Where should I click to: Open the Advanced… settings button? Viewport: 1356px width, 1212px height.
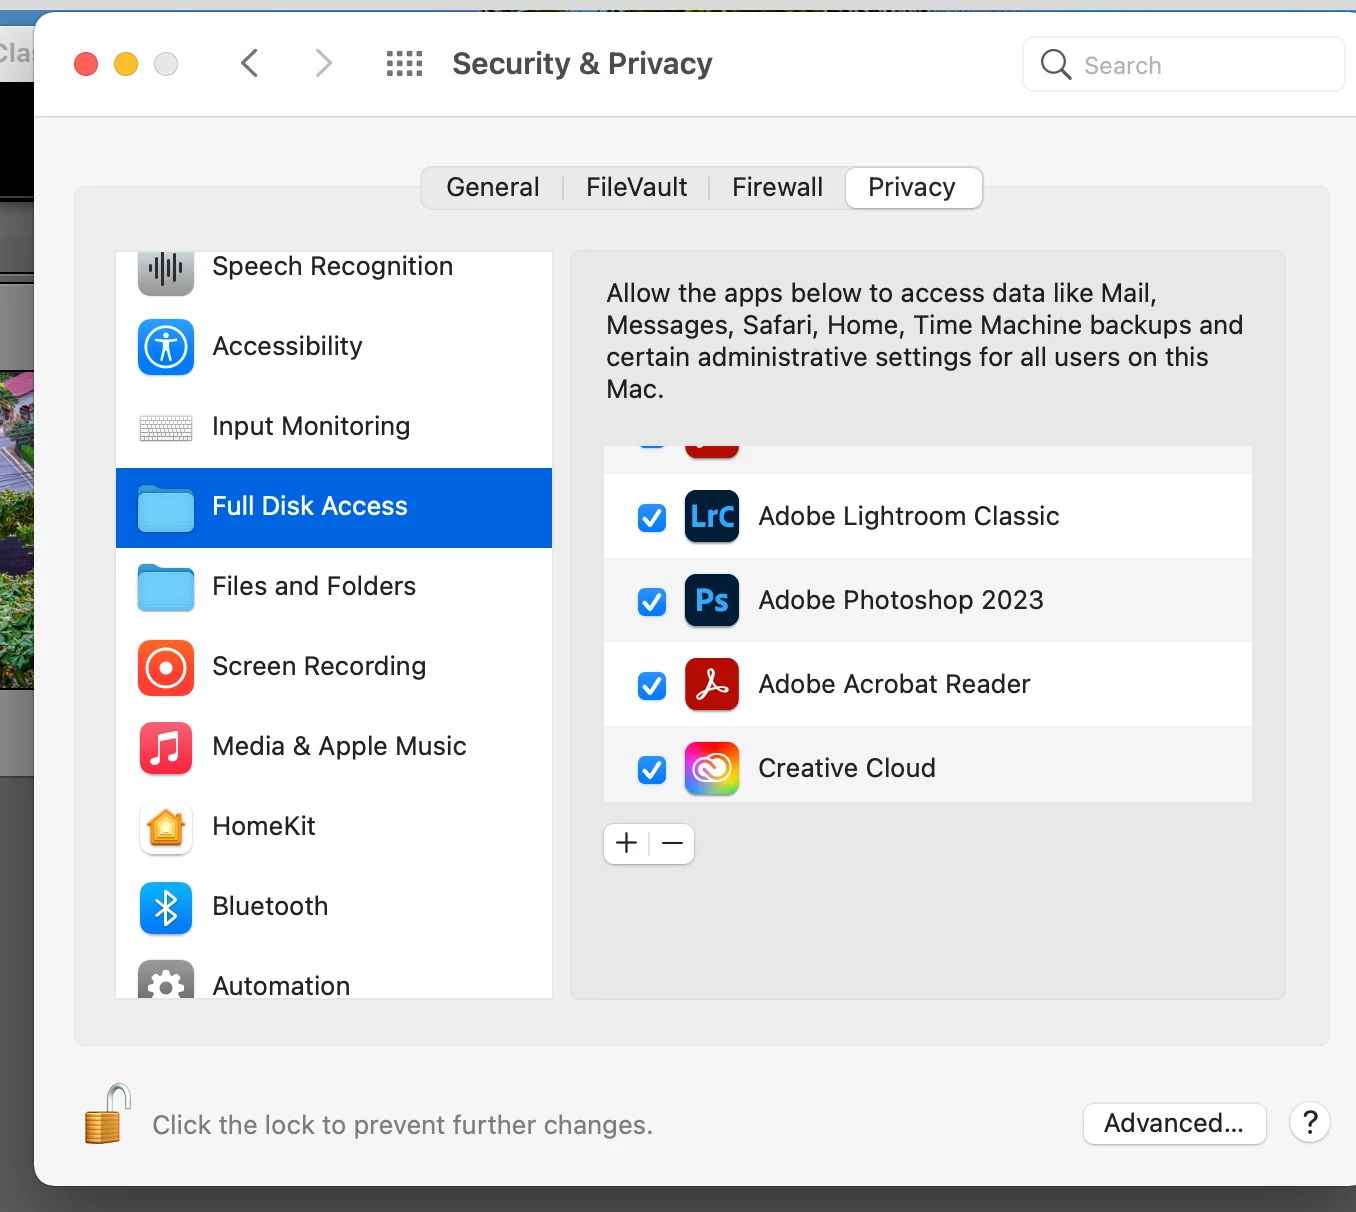(1175, 1123)
